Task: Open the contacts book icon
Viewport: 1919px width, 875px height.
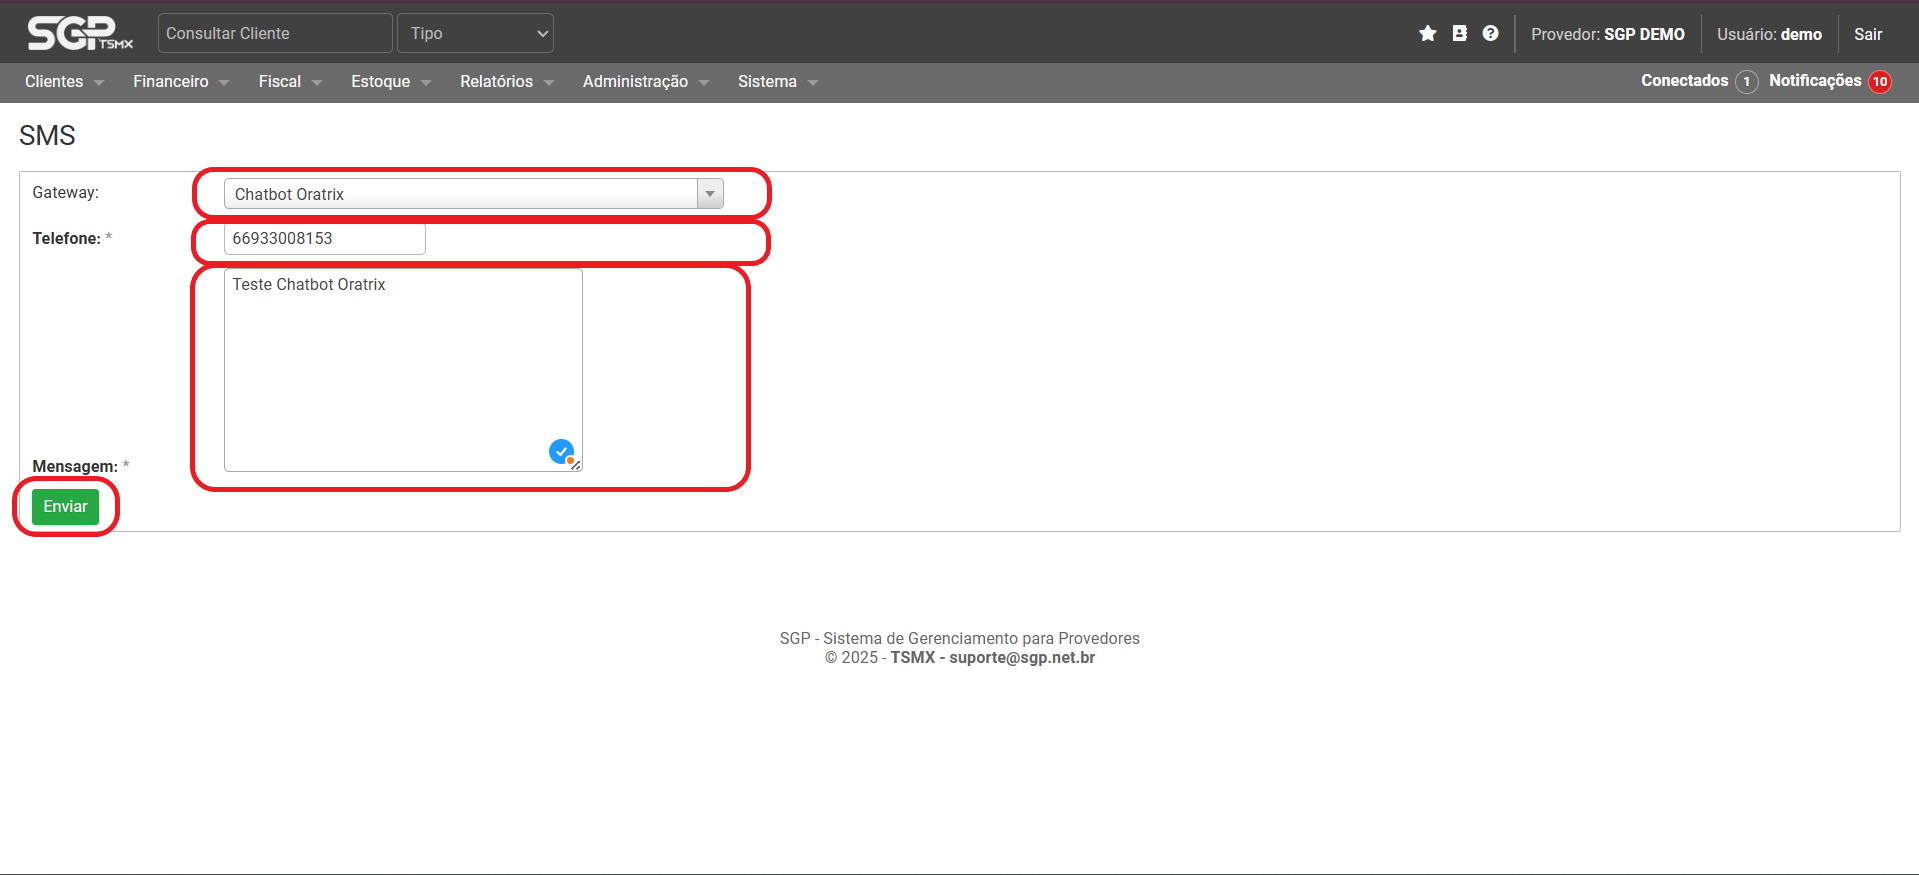Action: (1459, 34)
